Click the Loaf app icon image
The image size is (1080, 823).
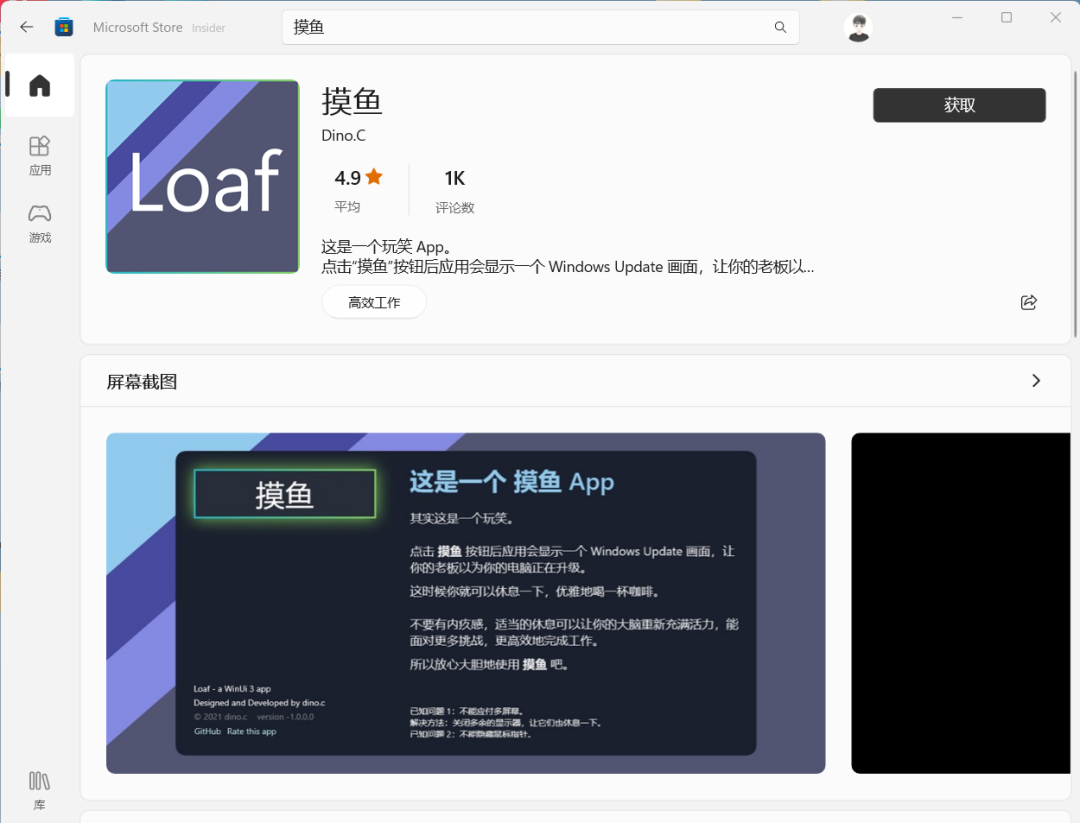click(x=202, y=176)
